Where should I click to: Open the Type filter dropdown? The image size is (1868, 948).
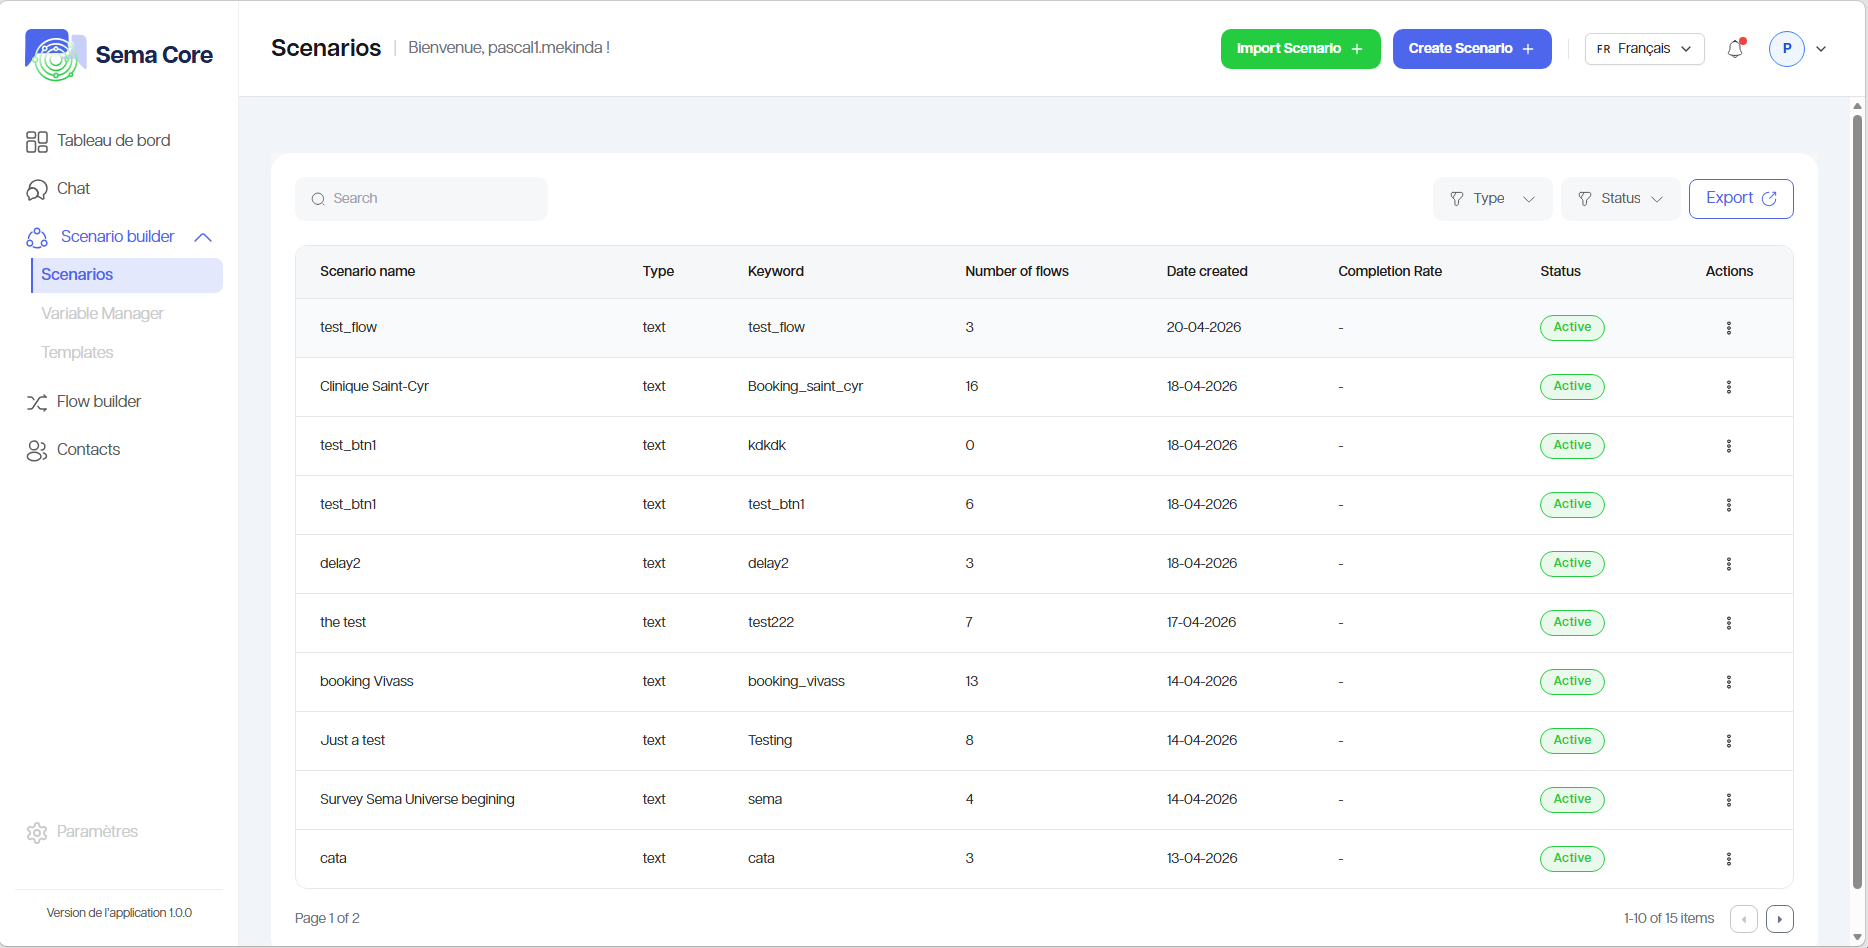(x=1492, y=199)
